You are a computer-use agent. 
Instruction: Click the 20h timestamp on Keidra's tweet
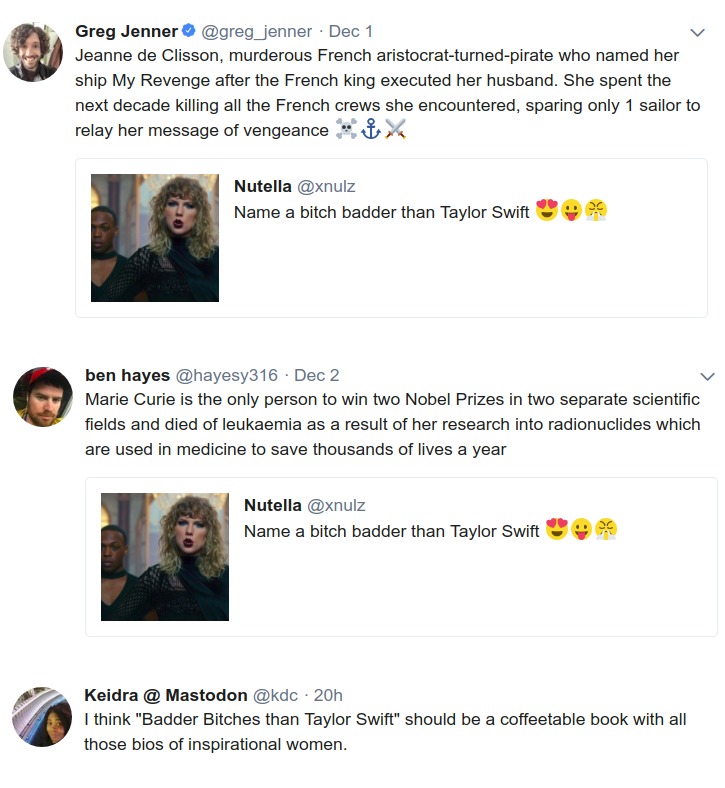[328, 695]
